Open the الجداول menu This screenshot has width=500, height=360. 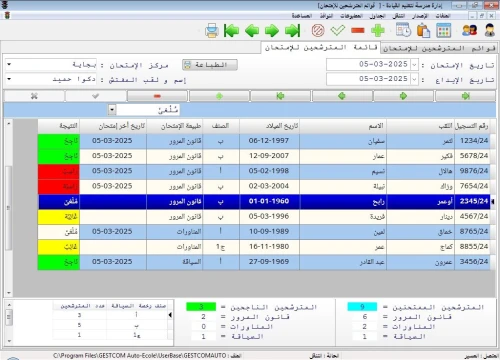coord(377,16)
